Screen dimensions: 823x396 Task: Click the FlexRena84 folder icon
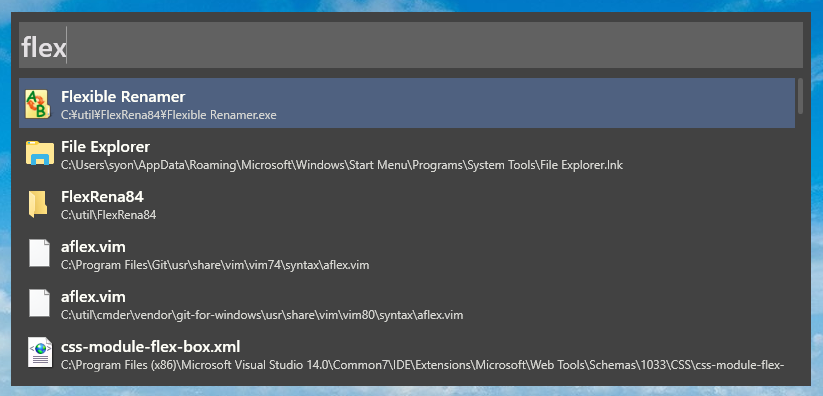pyautogui.click(x=38, y=204)
